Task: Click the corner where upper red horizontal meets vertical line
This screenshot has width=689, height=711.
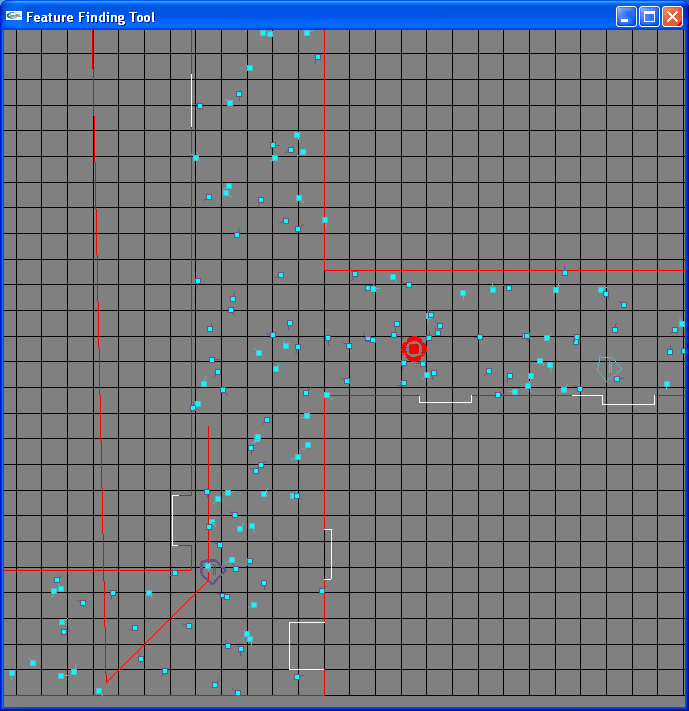Action: (x=324, y=270)
